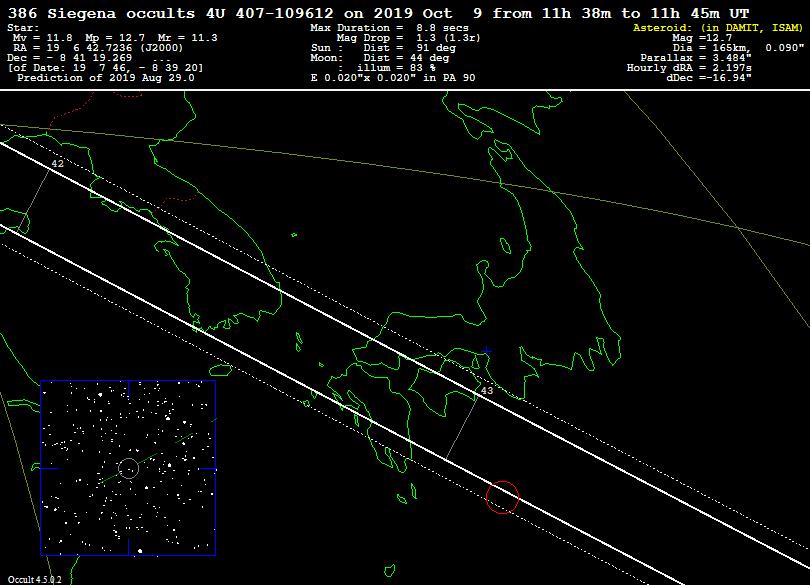Click the 'RA = 19 6 42.7236 (J2000)' line
810x585 pixels.
click(x=98, y=48)
